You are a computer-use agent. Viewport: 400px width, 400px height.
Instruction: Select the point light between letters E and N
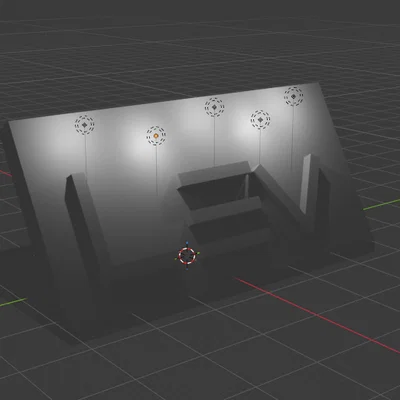[260, 119]
